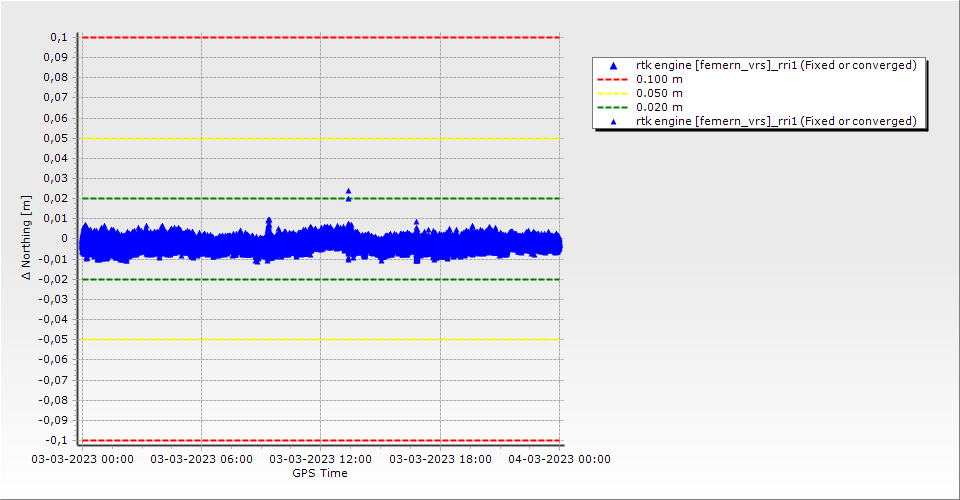Click the bottom "-0,1" y-axis tick label

[56, 440]
